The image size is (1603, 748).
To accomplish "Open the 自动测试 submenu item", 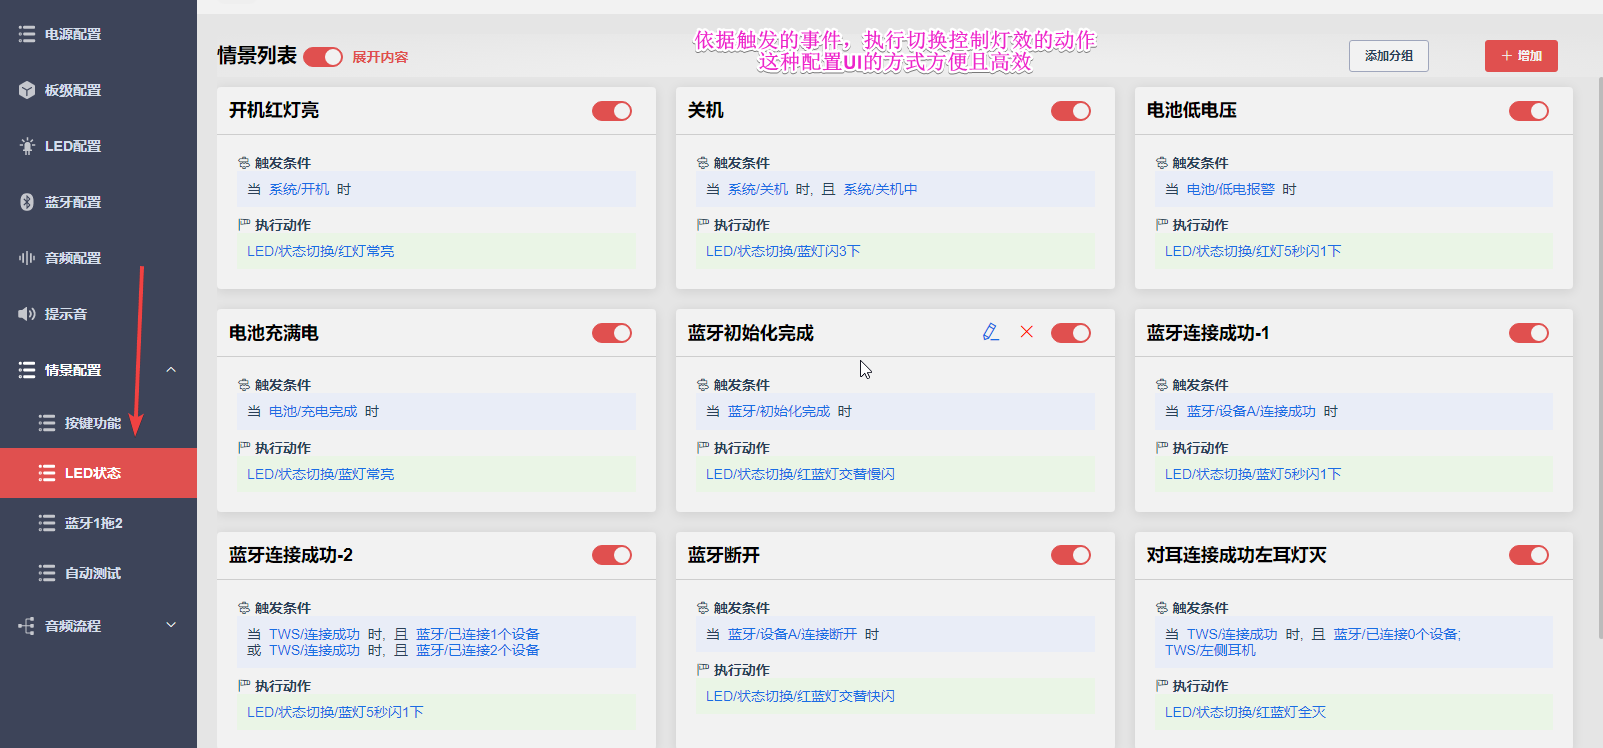I will (x=98, y=573).
